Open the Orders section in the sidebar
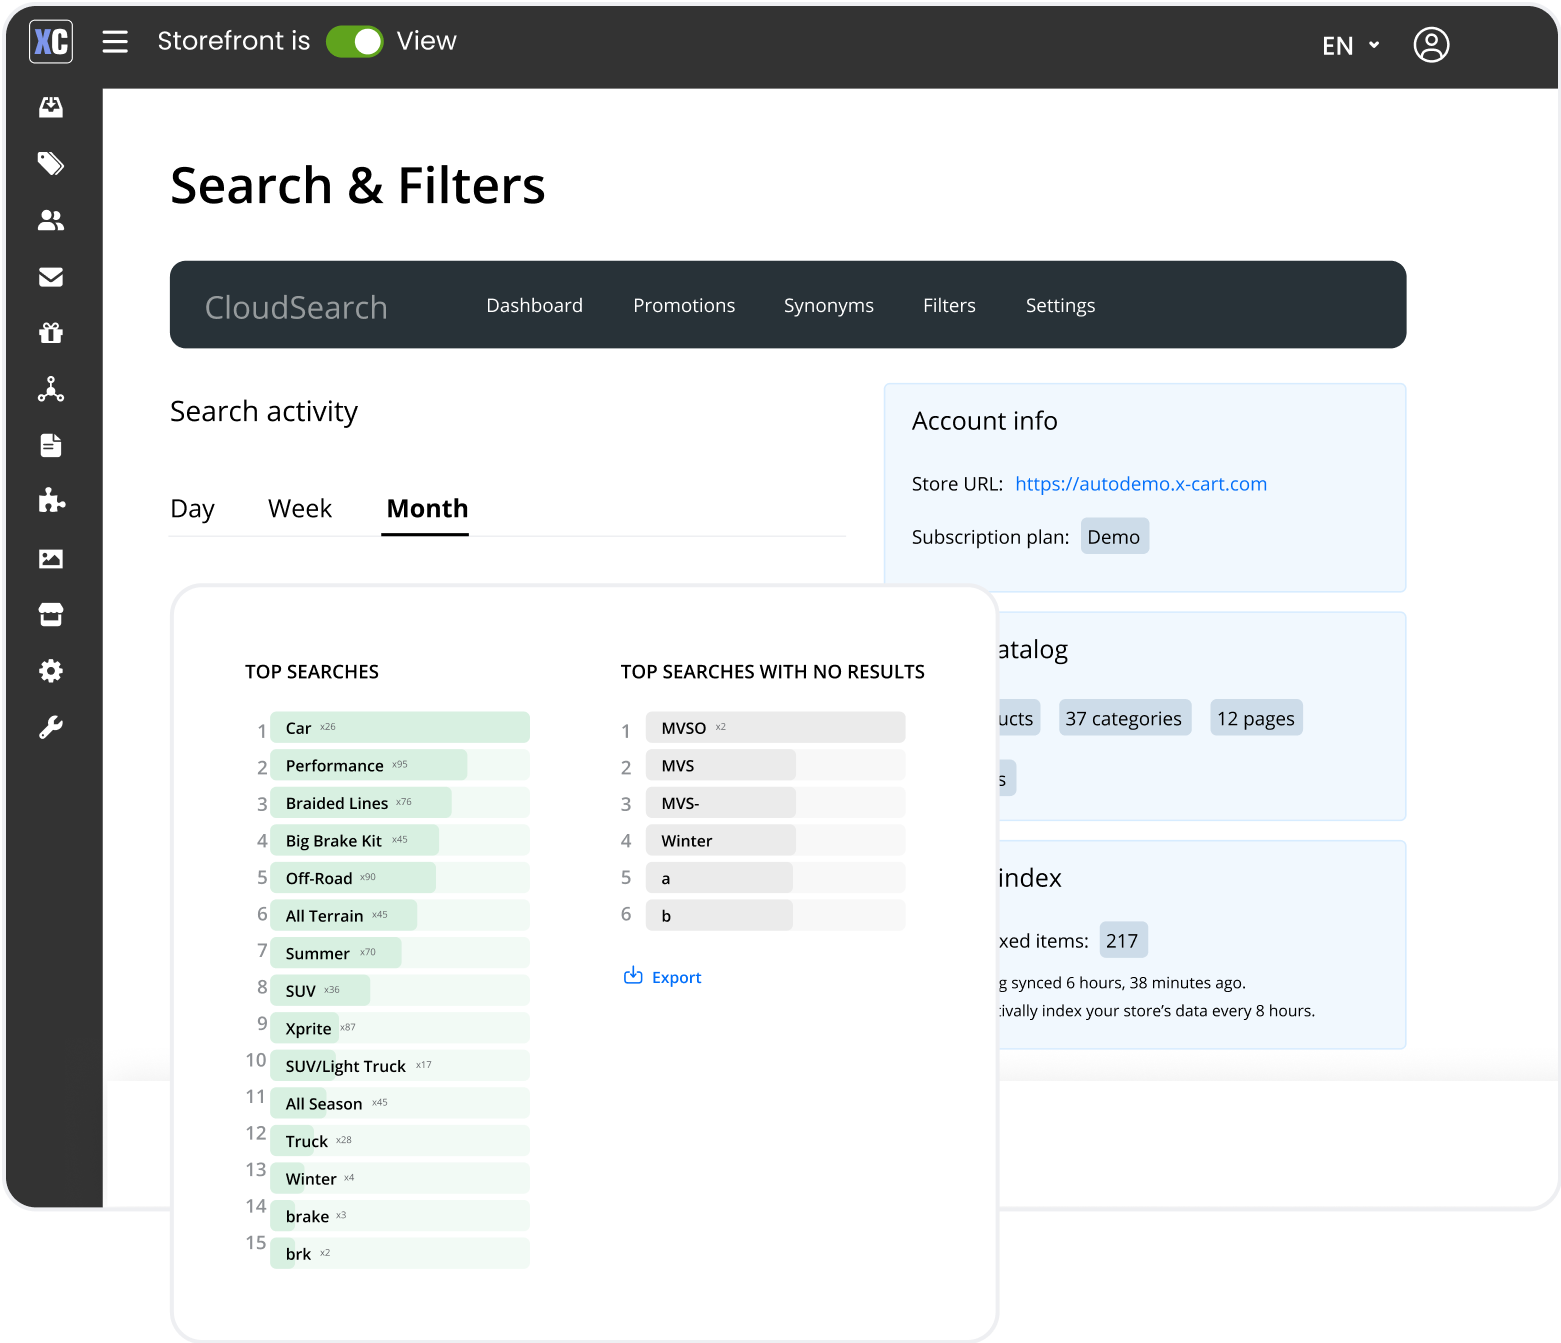The image size is (1561, 1343). [x=51, y=107]
